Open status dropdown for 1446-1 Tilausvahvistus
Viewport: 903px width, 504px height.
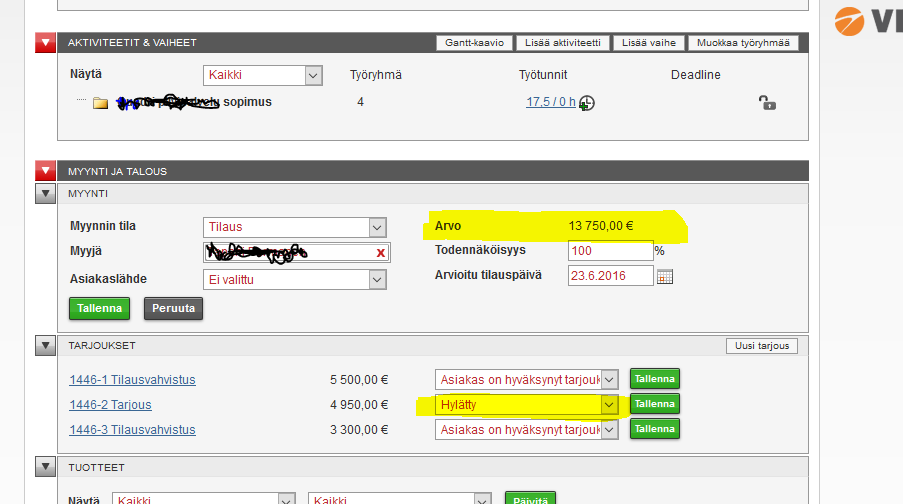526,380
